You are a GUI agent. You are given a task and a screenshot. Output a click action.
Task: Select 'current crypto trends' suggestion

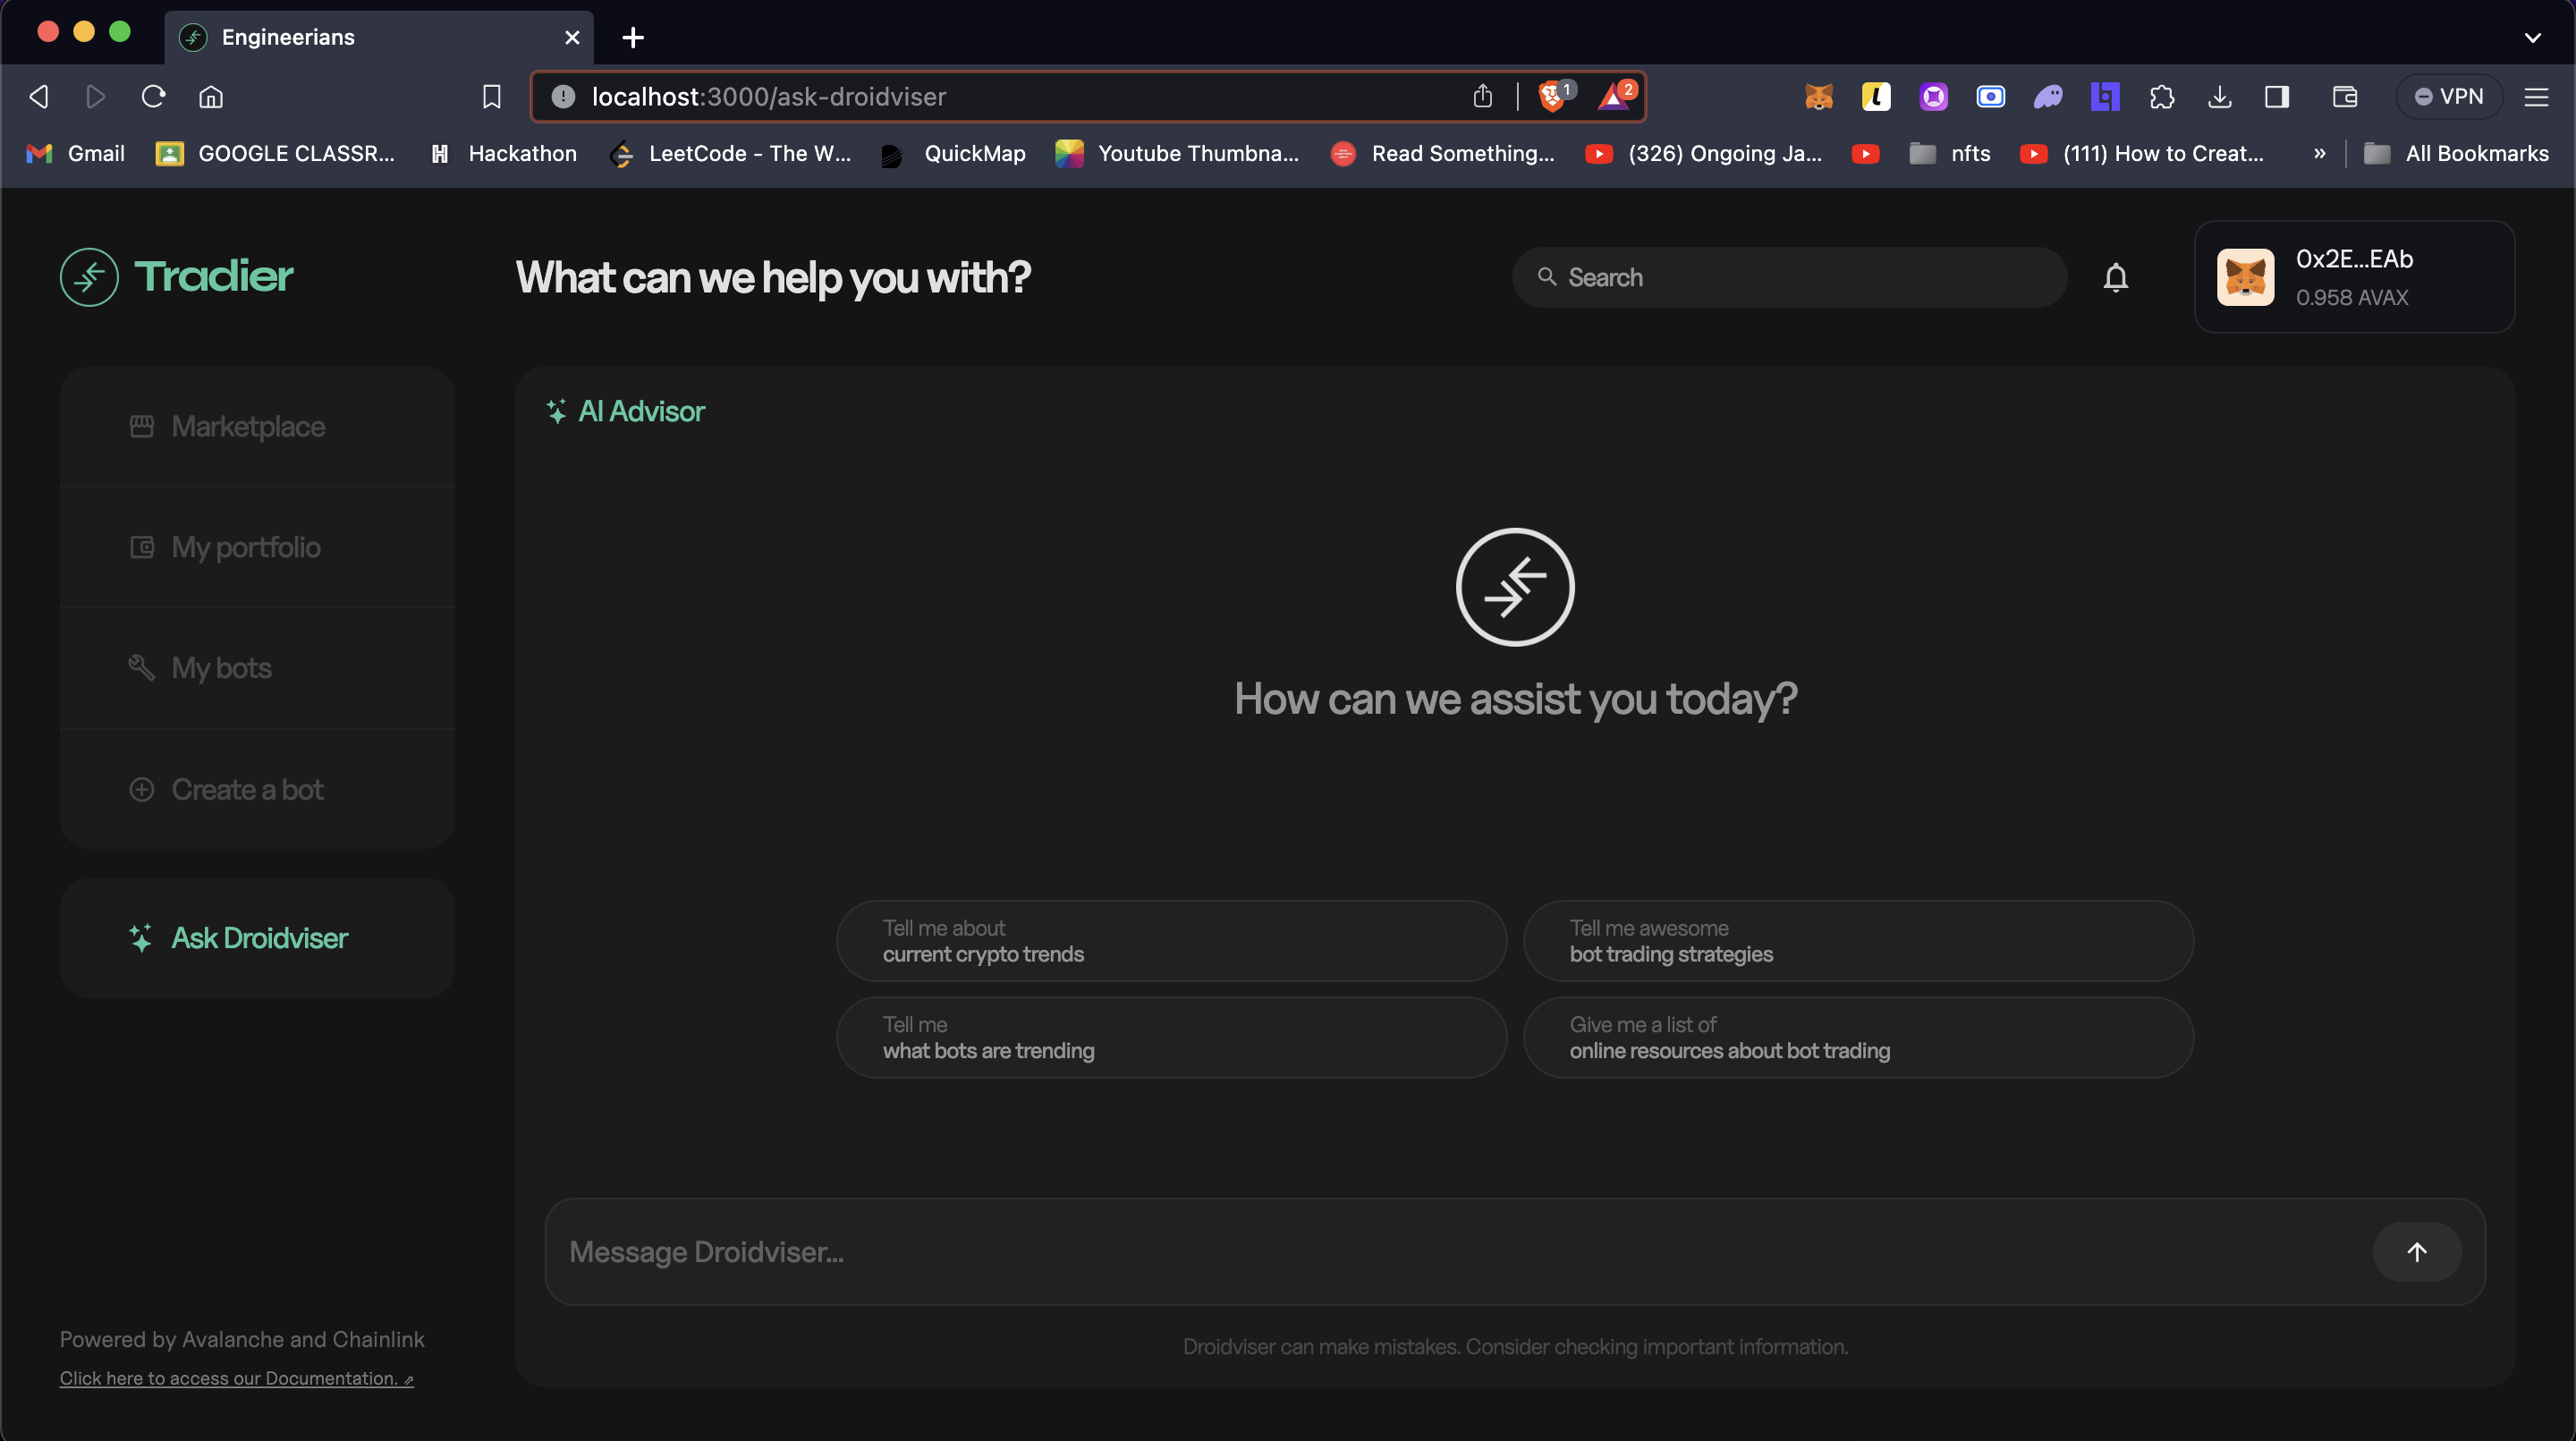pos(1171,941)
